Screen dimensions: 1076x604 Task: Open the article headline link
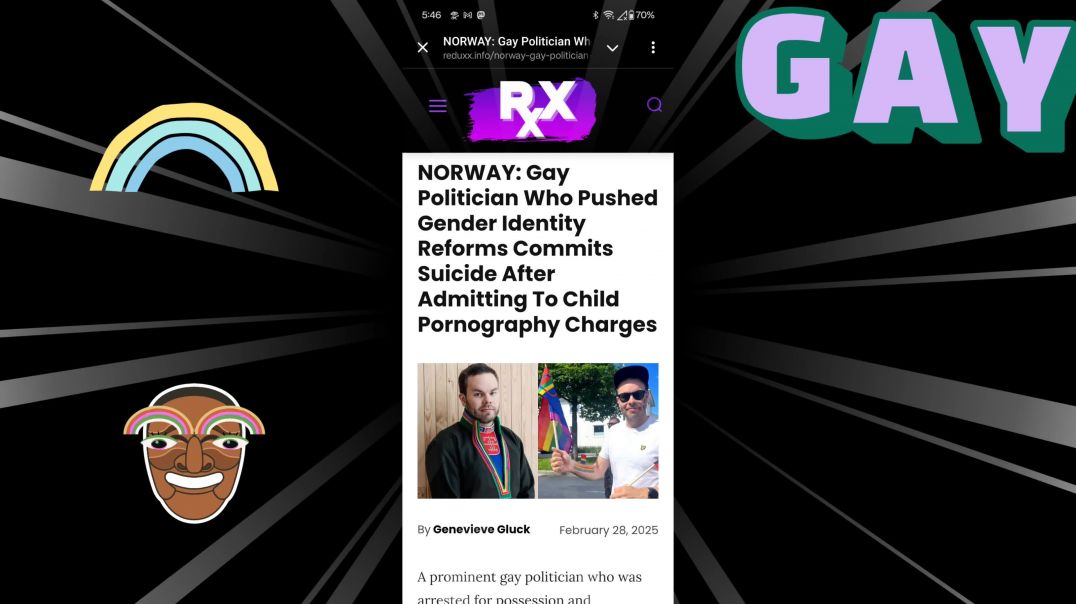[x=537, y=248]
